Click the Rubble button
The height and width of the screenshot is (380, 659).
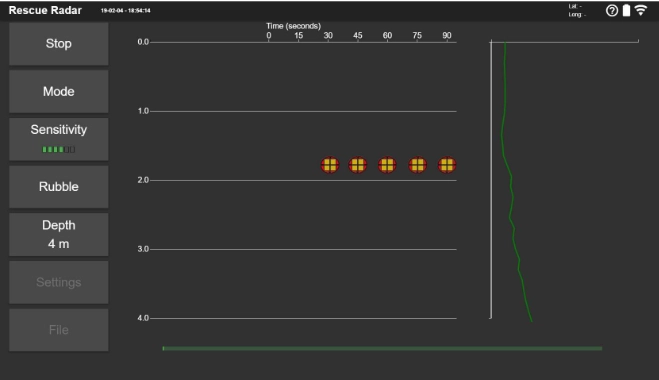(x=58, y=187)
